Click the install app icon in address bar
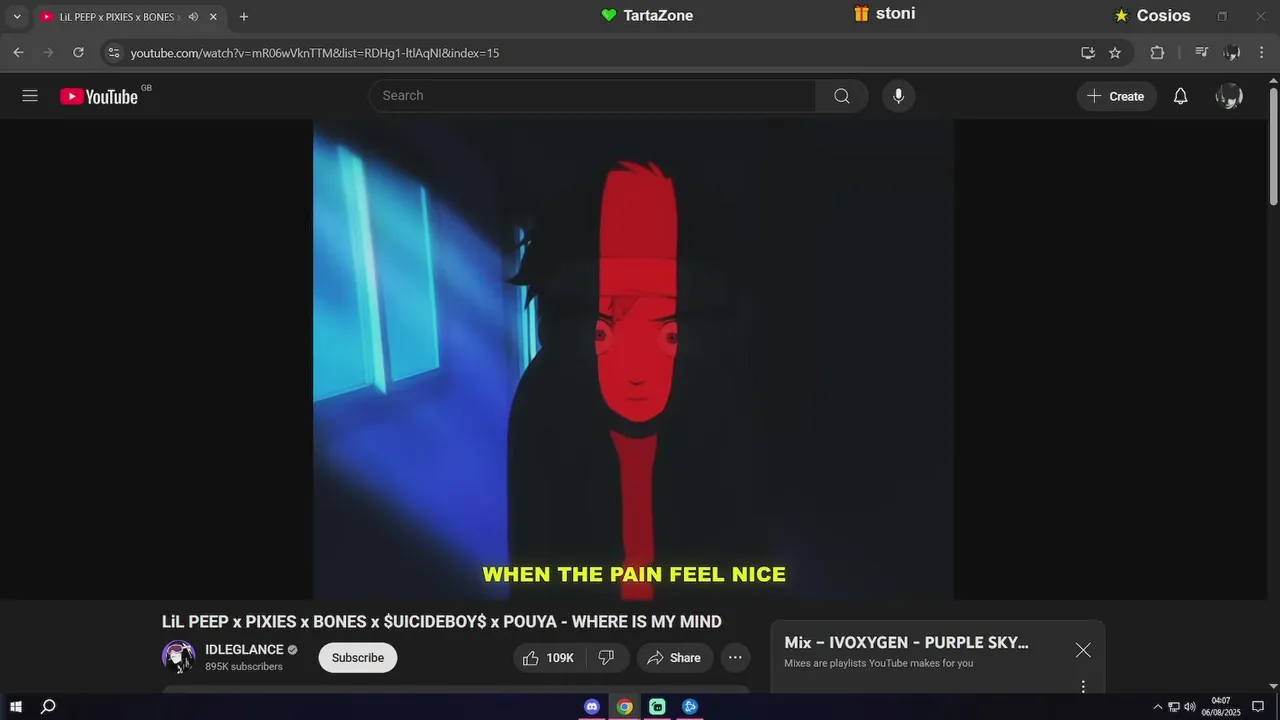The height and width of the screenshot is (720, 1280). 1088,53
